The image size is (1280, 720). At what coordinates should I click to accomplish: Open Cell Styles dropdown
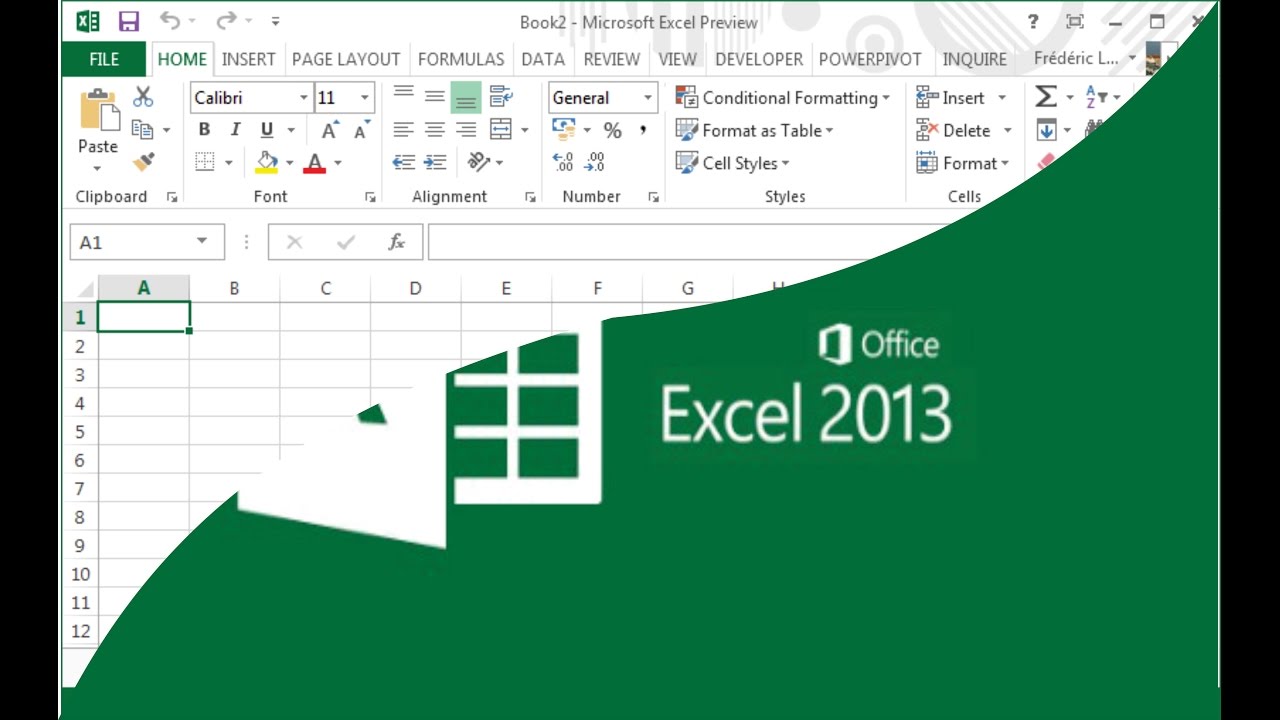tap(733, 163)
